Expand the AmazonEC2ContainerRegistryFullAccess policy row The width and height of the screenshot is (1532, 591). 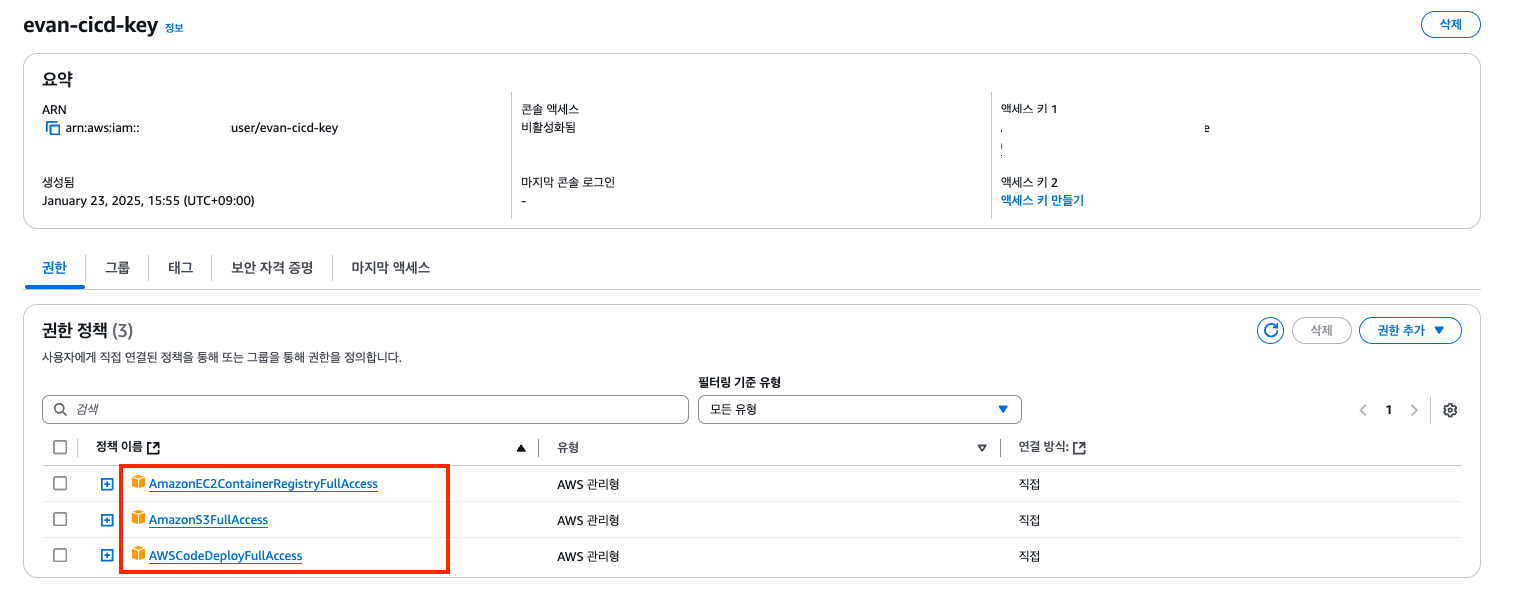coord(107,484)
